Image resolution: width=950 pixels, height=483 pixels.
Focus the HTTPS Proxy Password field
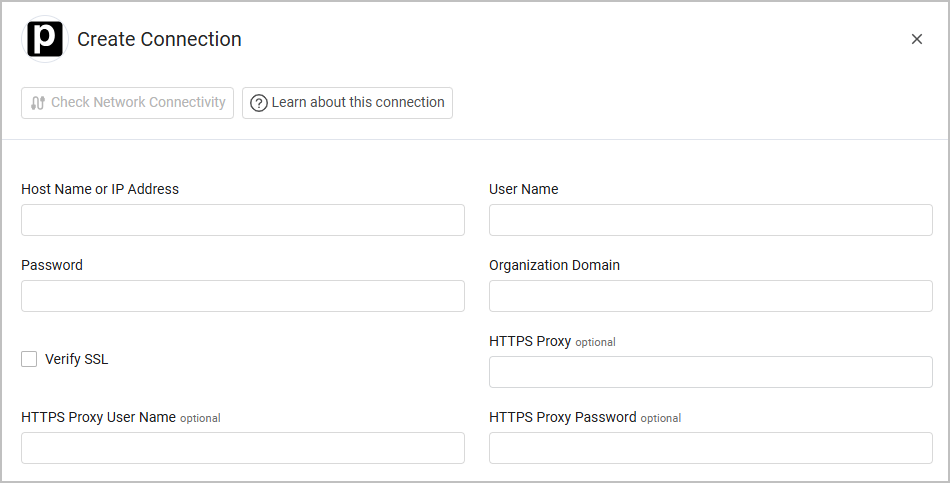[710, 448]
